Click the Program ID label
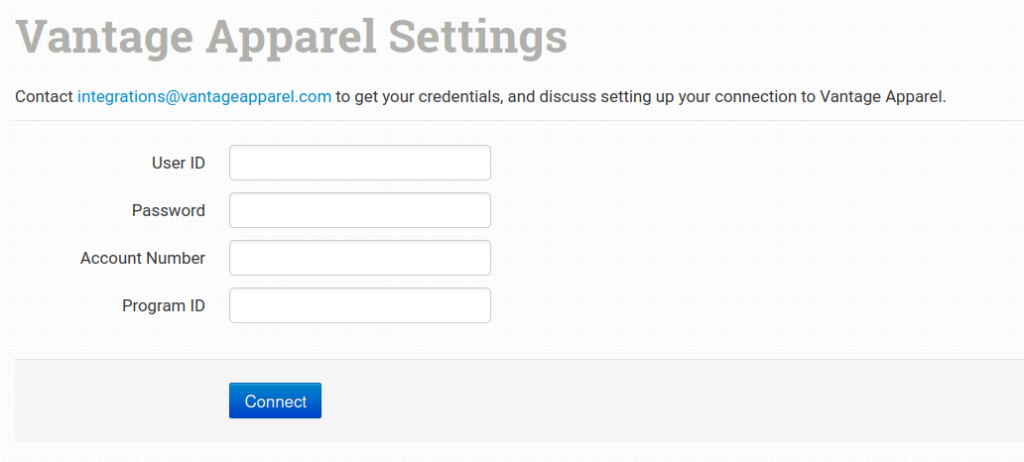Screen dimensions: 1024x462 163,306
